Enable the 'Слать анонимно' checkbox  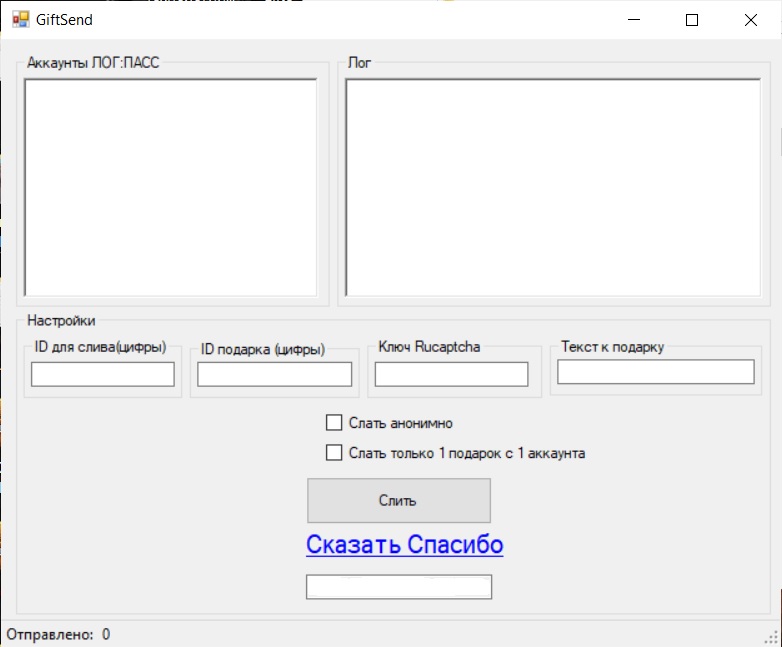pos(335,423)
